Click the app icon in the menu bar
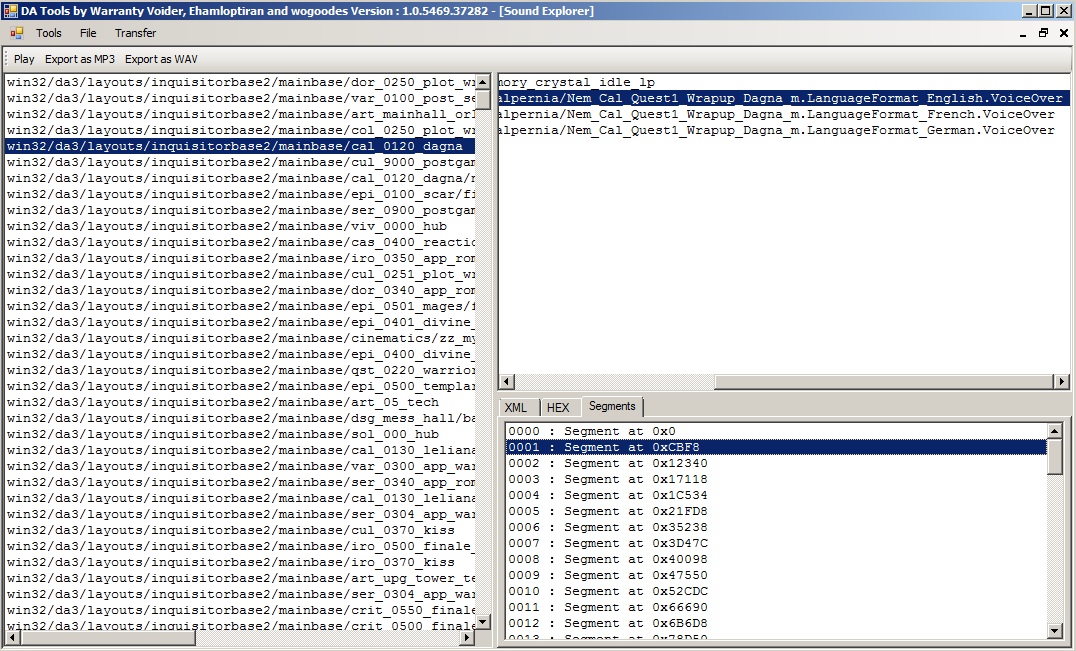The width and height of the screenshot is (1076, 651). [x=17, y=33]
